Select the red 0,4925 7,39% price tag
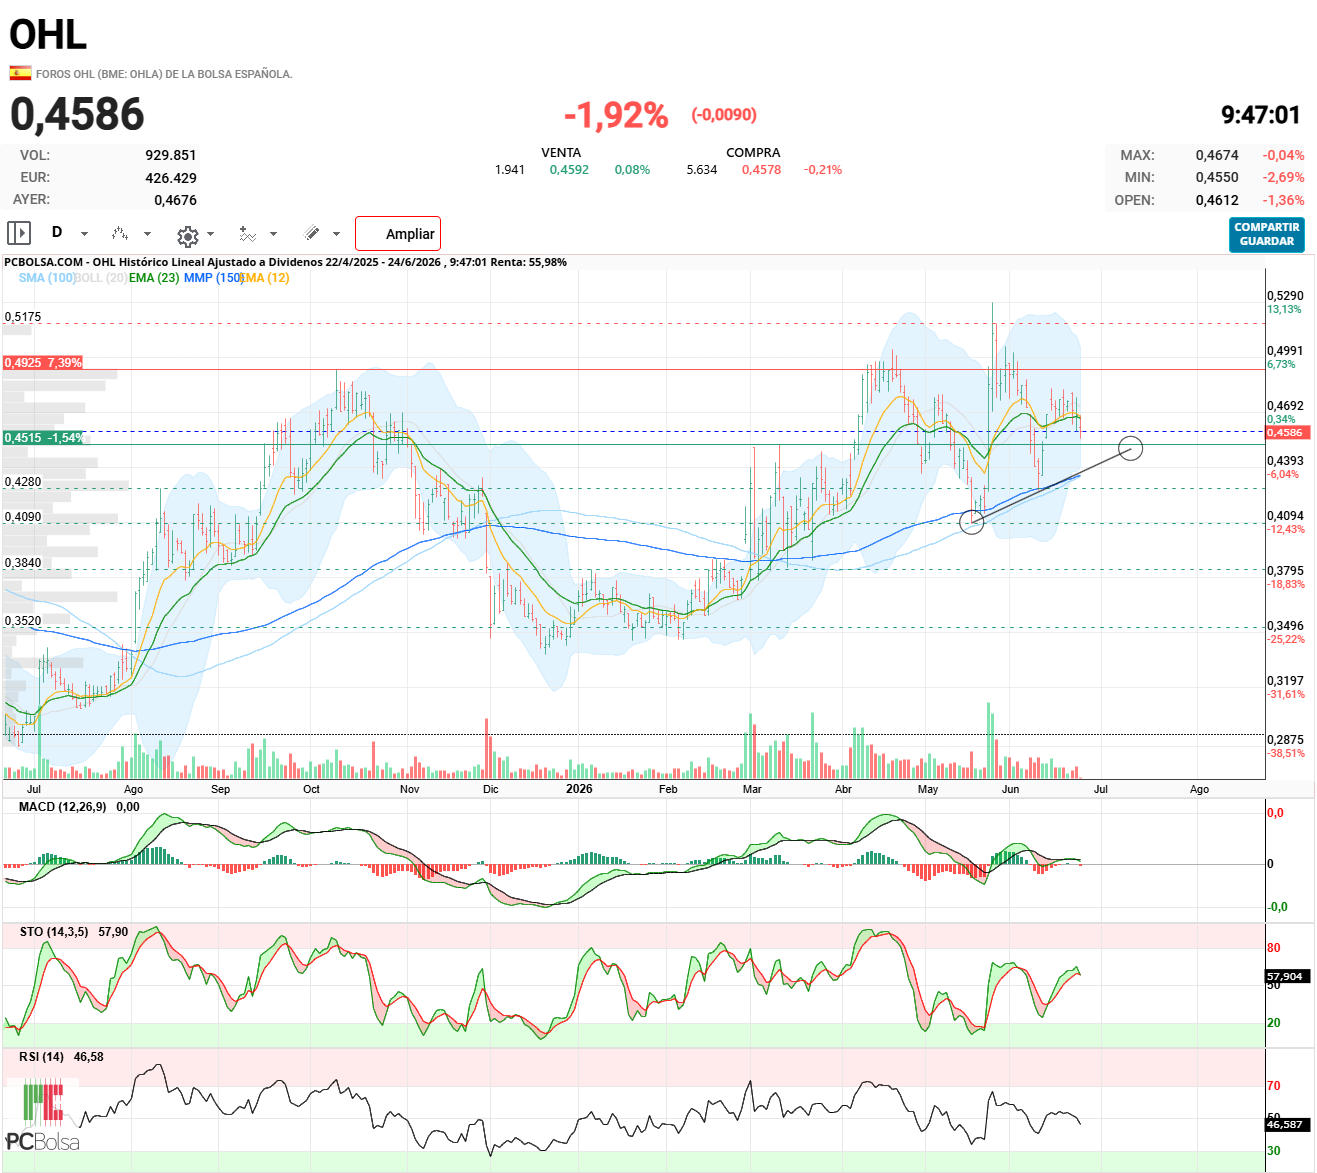This screenshot has width=1317, height=1173. pos(43,362)
